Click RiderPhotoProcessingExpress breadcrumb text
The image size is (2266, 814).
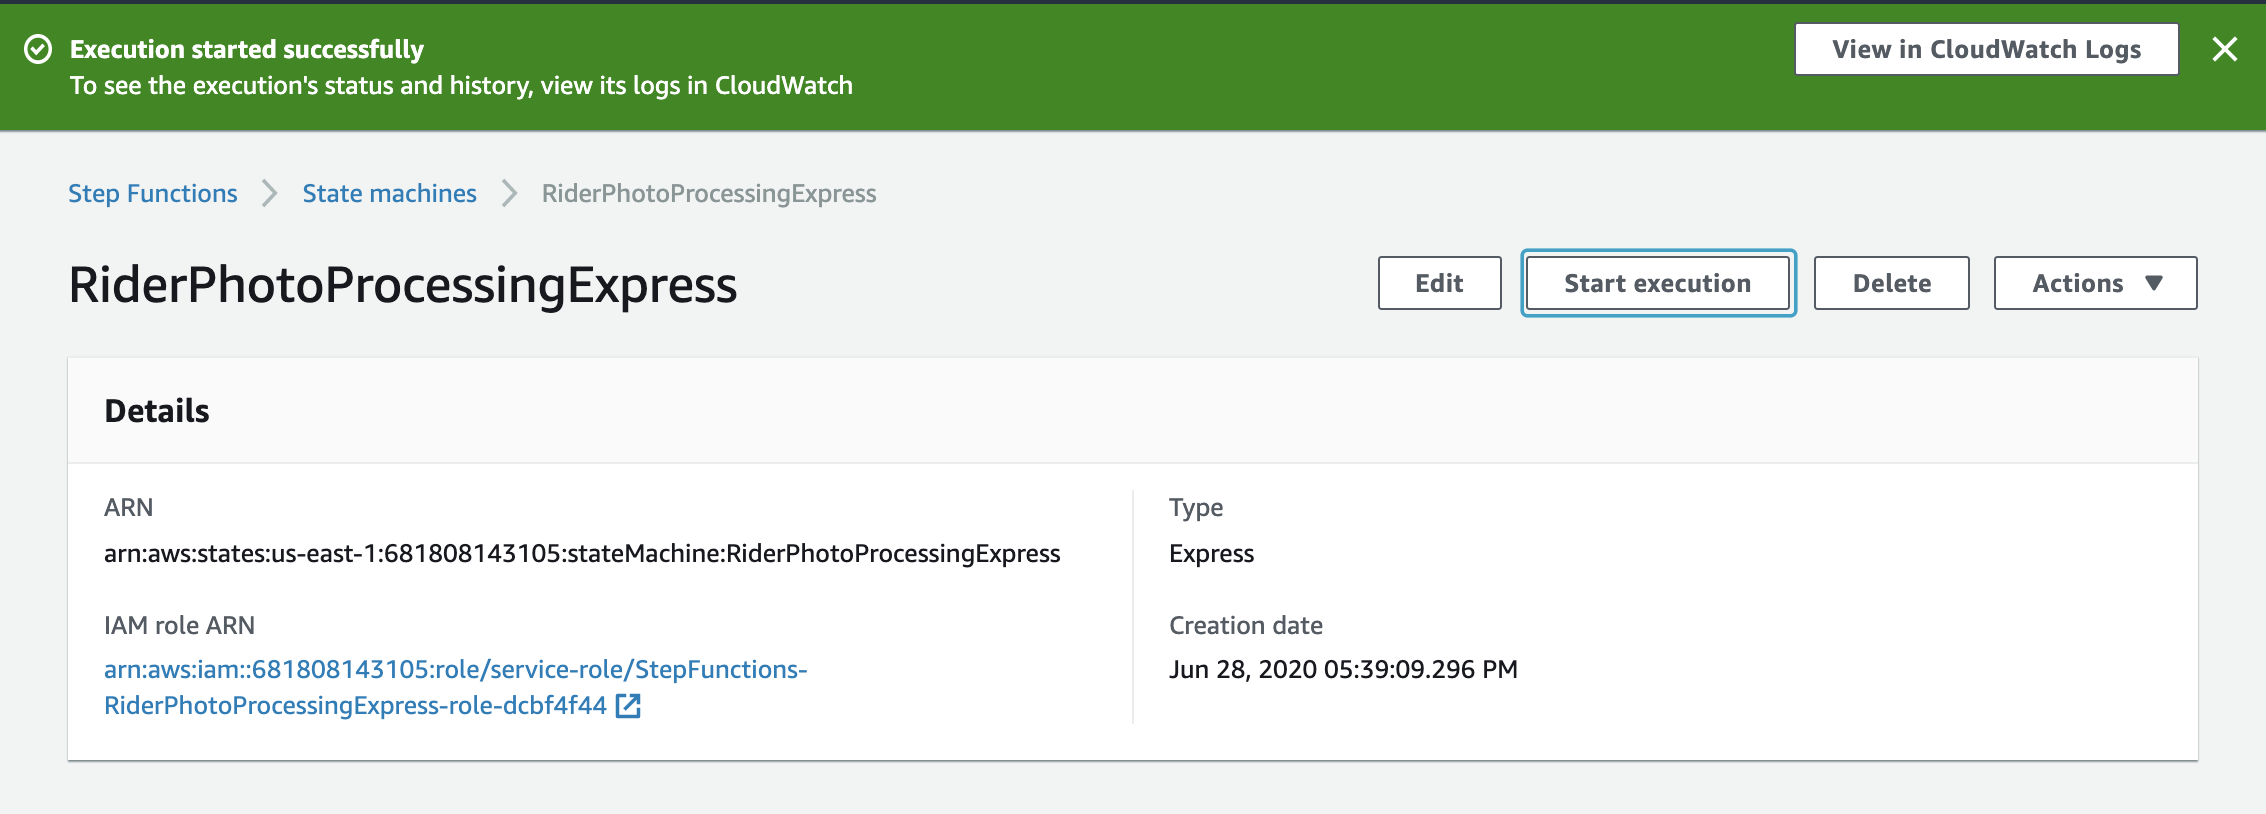[x=709, y=193]
